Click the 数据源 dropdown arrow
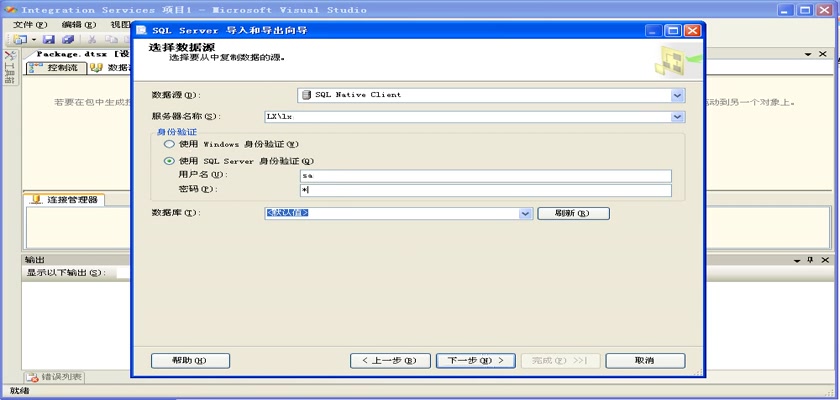The image size is (840, 400). [678, 95]
